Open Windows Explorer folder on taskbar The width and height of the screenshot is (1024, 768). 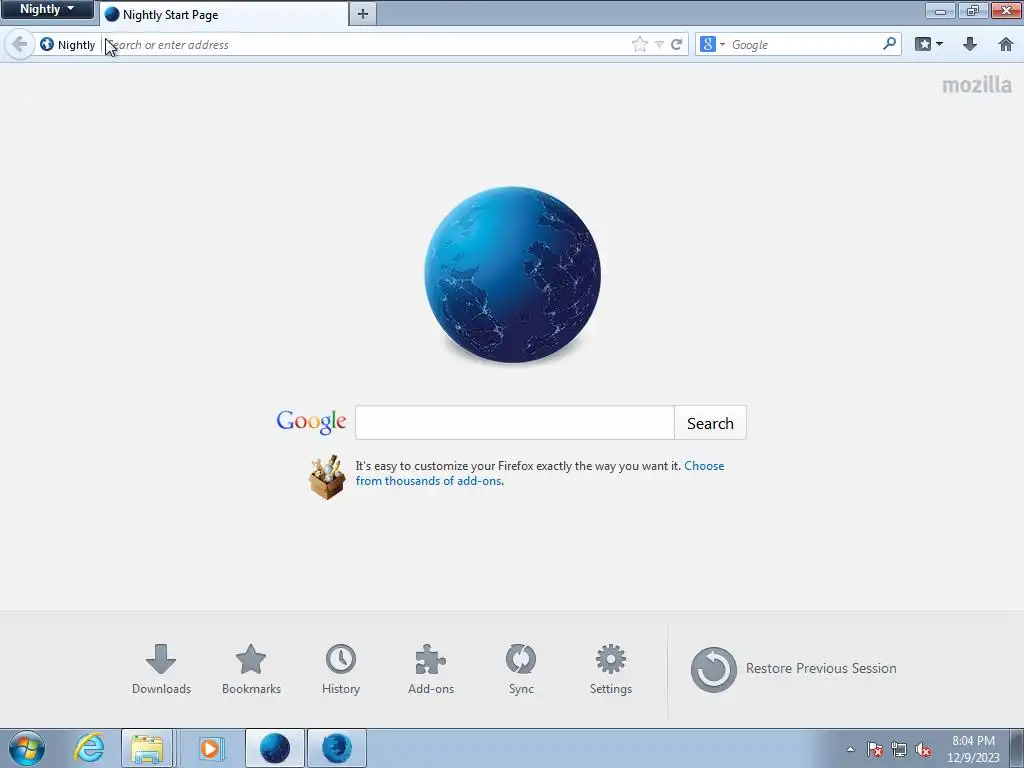click(x=147, y=748)
